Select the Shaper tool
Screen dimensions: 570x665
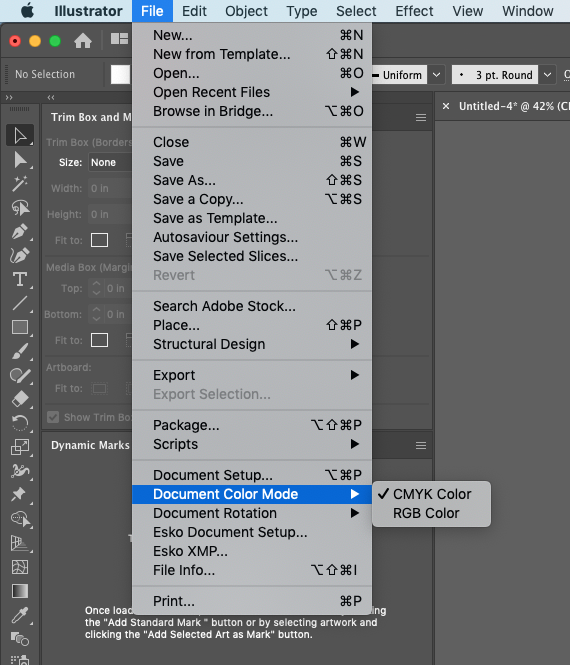click(x=20, y=375)
